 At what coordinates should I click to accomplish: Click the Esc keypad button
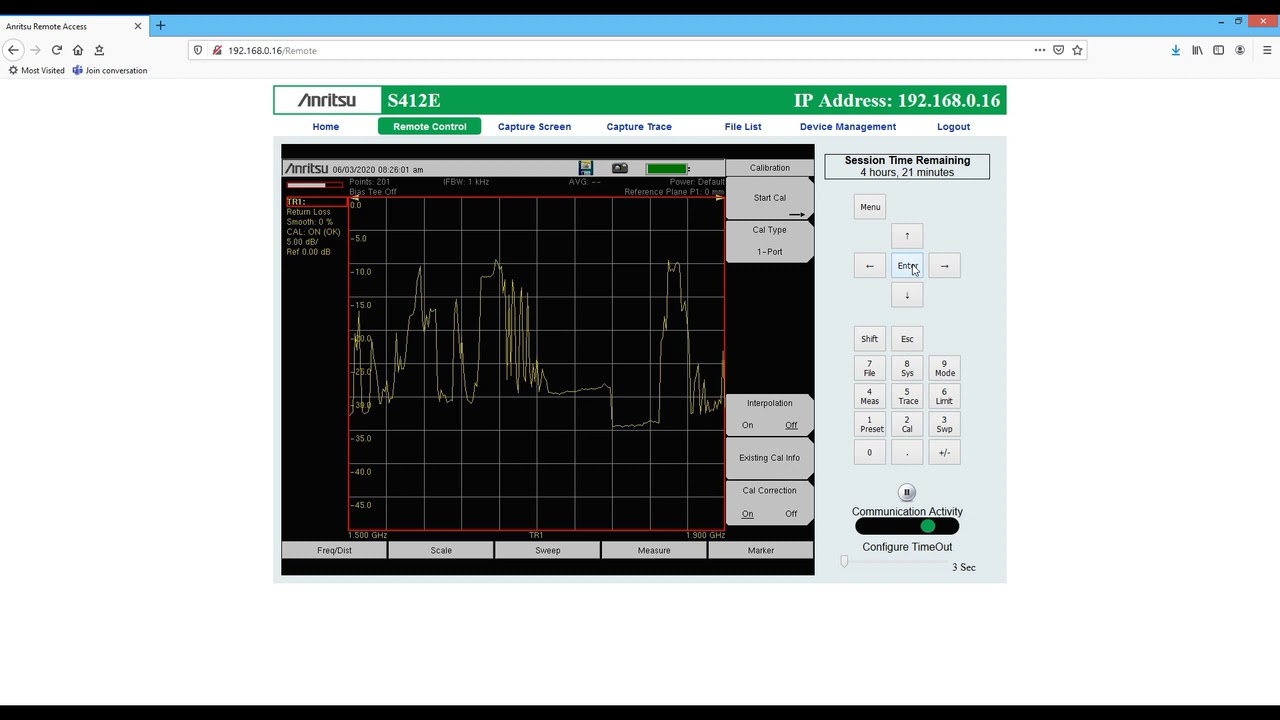pos(907,339)
